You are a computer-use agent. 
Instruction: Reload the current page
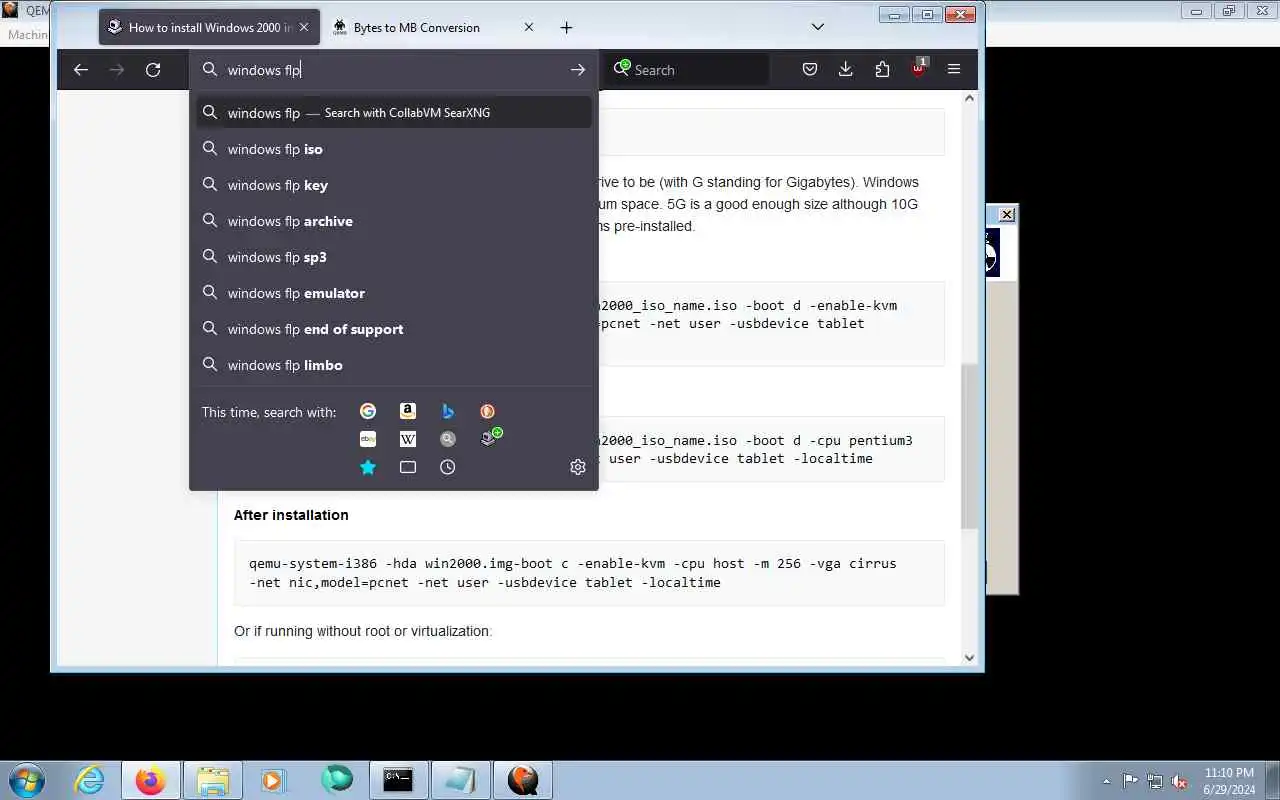[x=153, y=70]
